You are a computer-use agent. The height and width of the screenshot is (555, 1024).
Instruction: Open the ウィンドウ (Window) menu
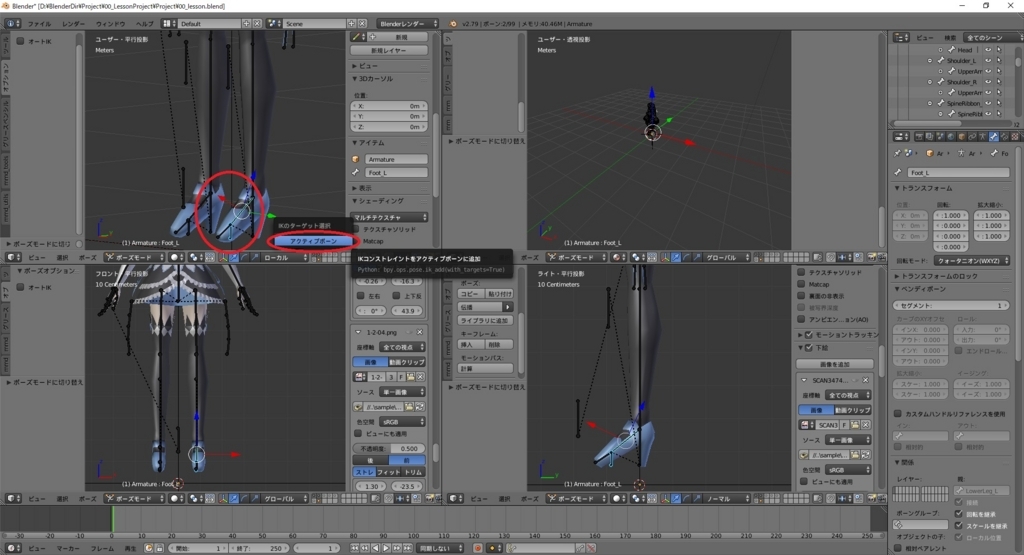click(110, 24)
